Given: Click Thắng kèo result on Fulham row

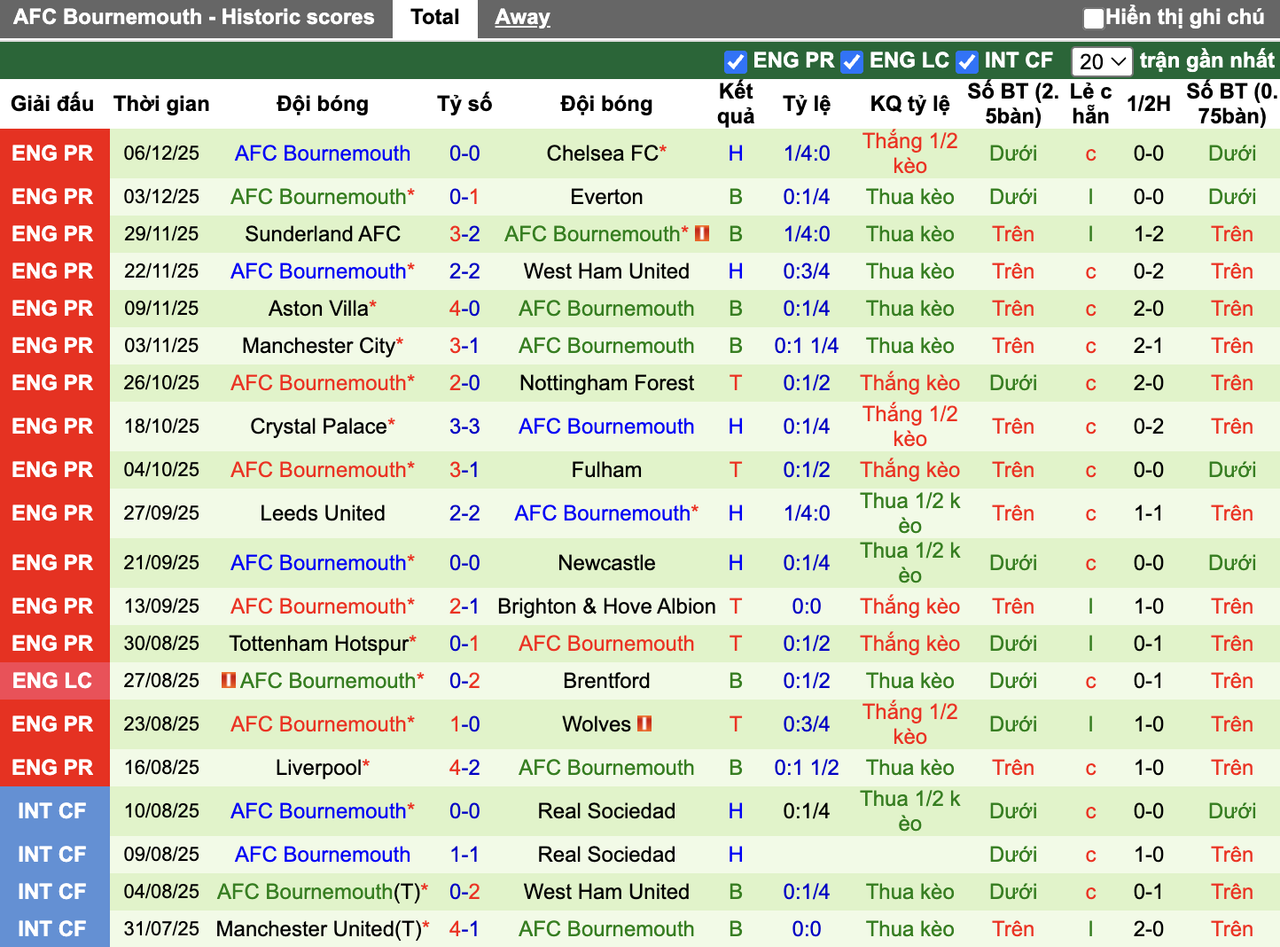Looking at the screenshot, I should 910,470.
